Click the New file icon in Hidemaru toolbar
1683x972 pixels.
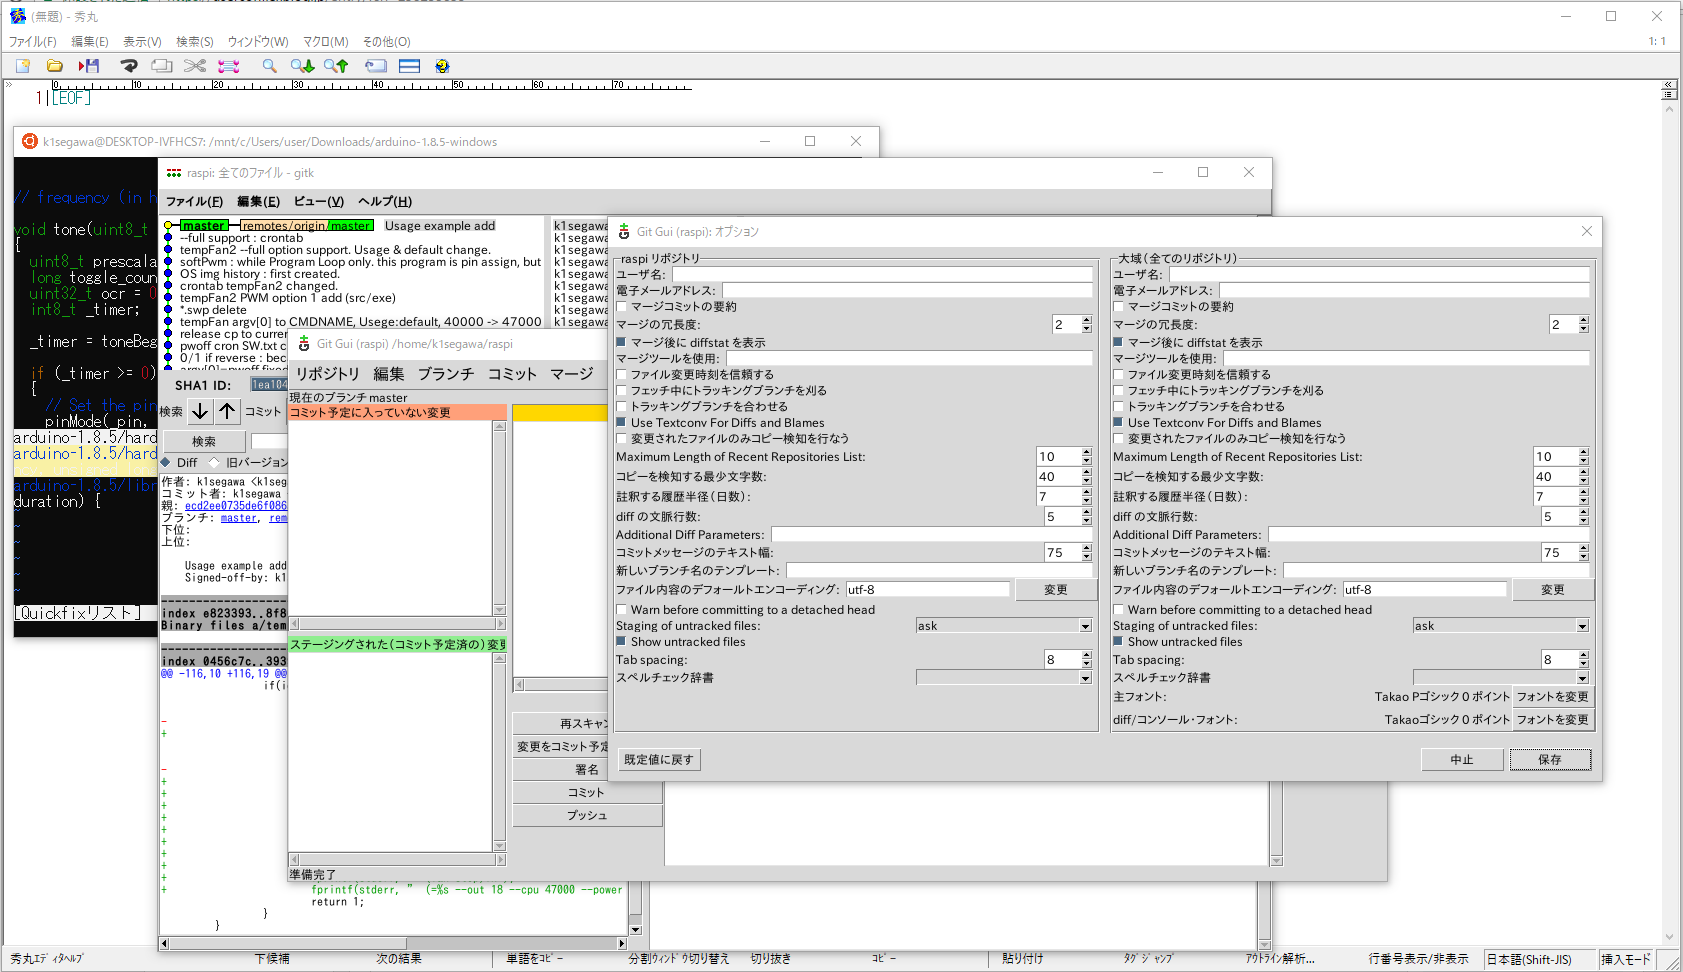23,66
